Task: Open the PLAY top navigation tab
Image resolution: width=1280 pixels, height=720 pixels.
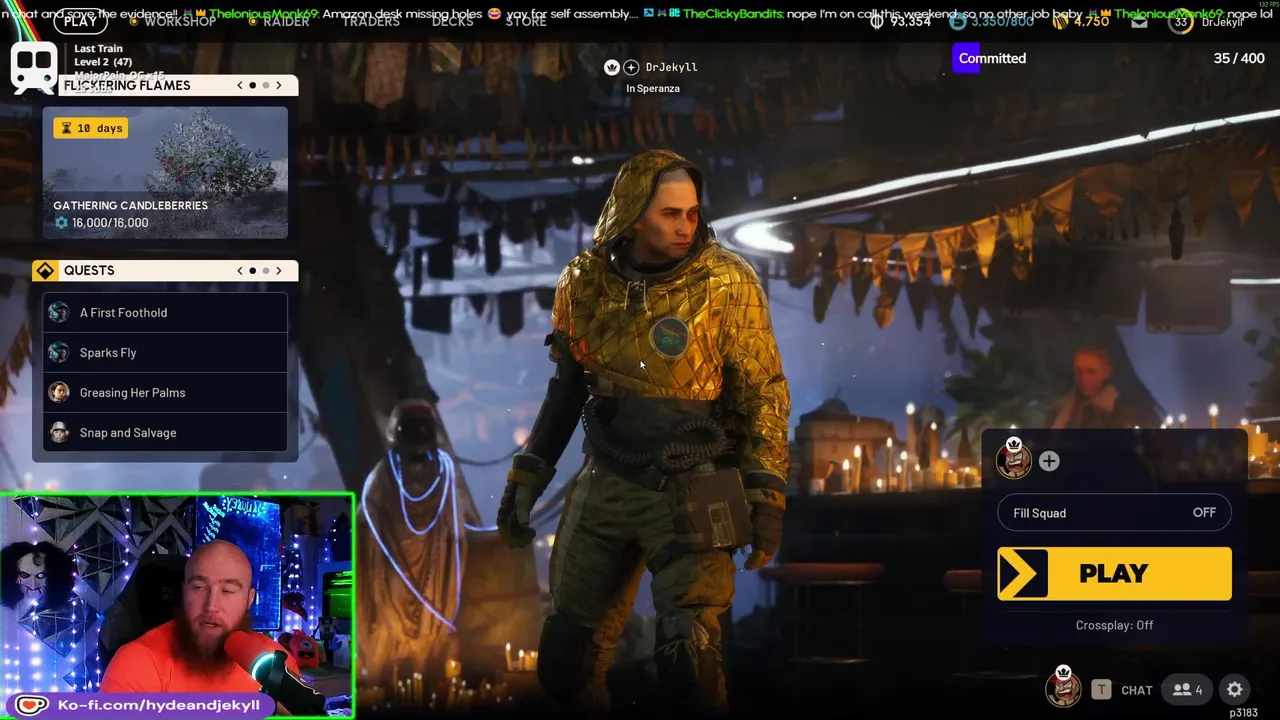Action: point(80,20)
